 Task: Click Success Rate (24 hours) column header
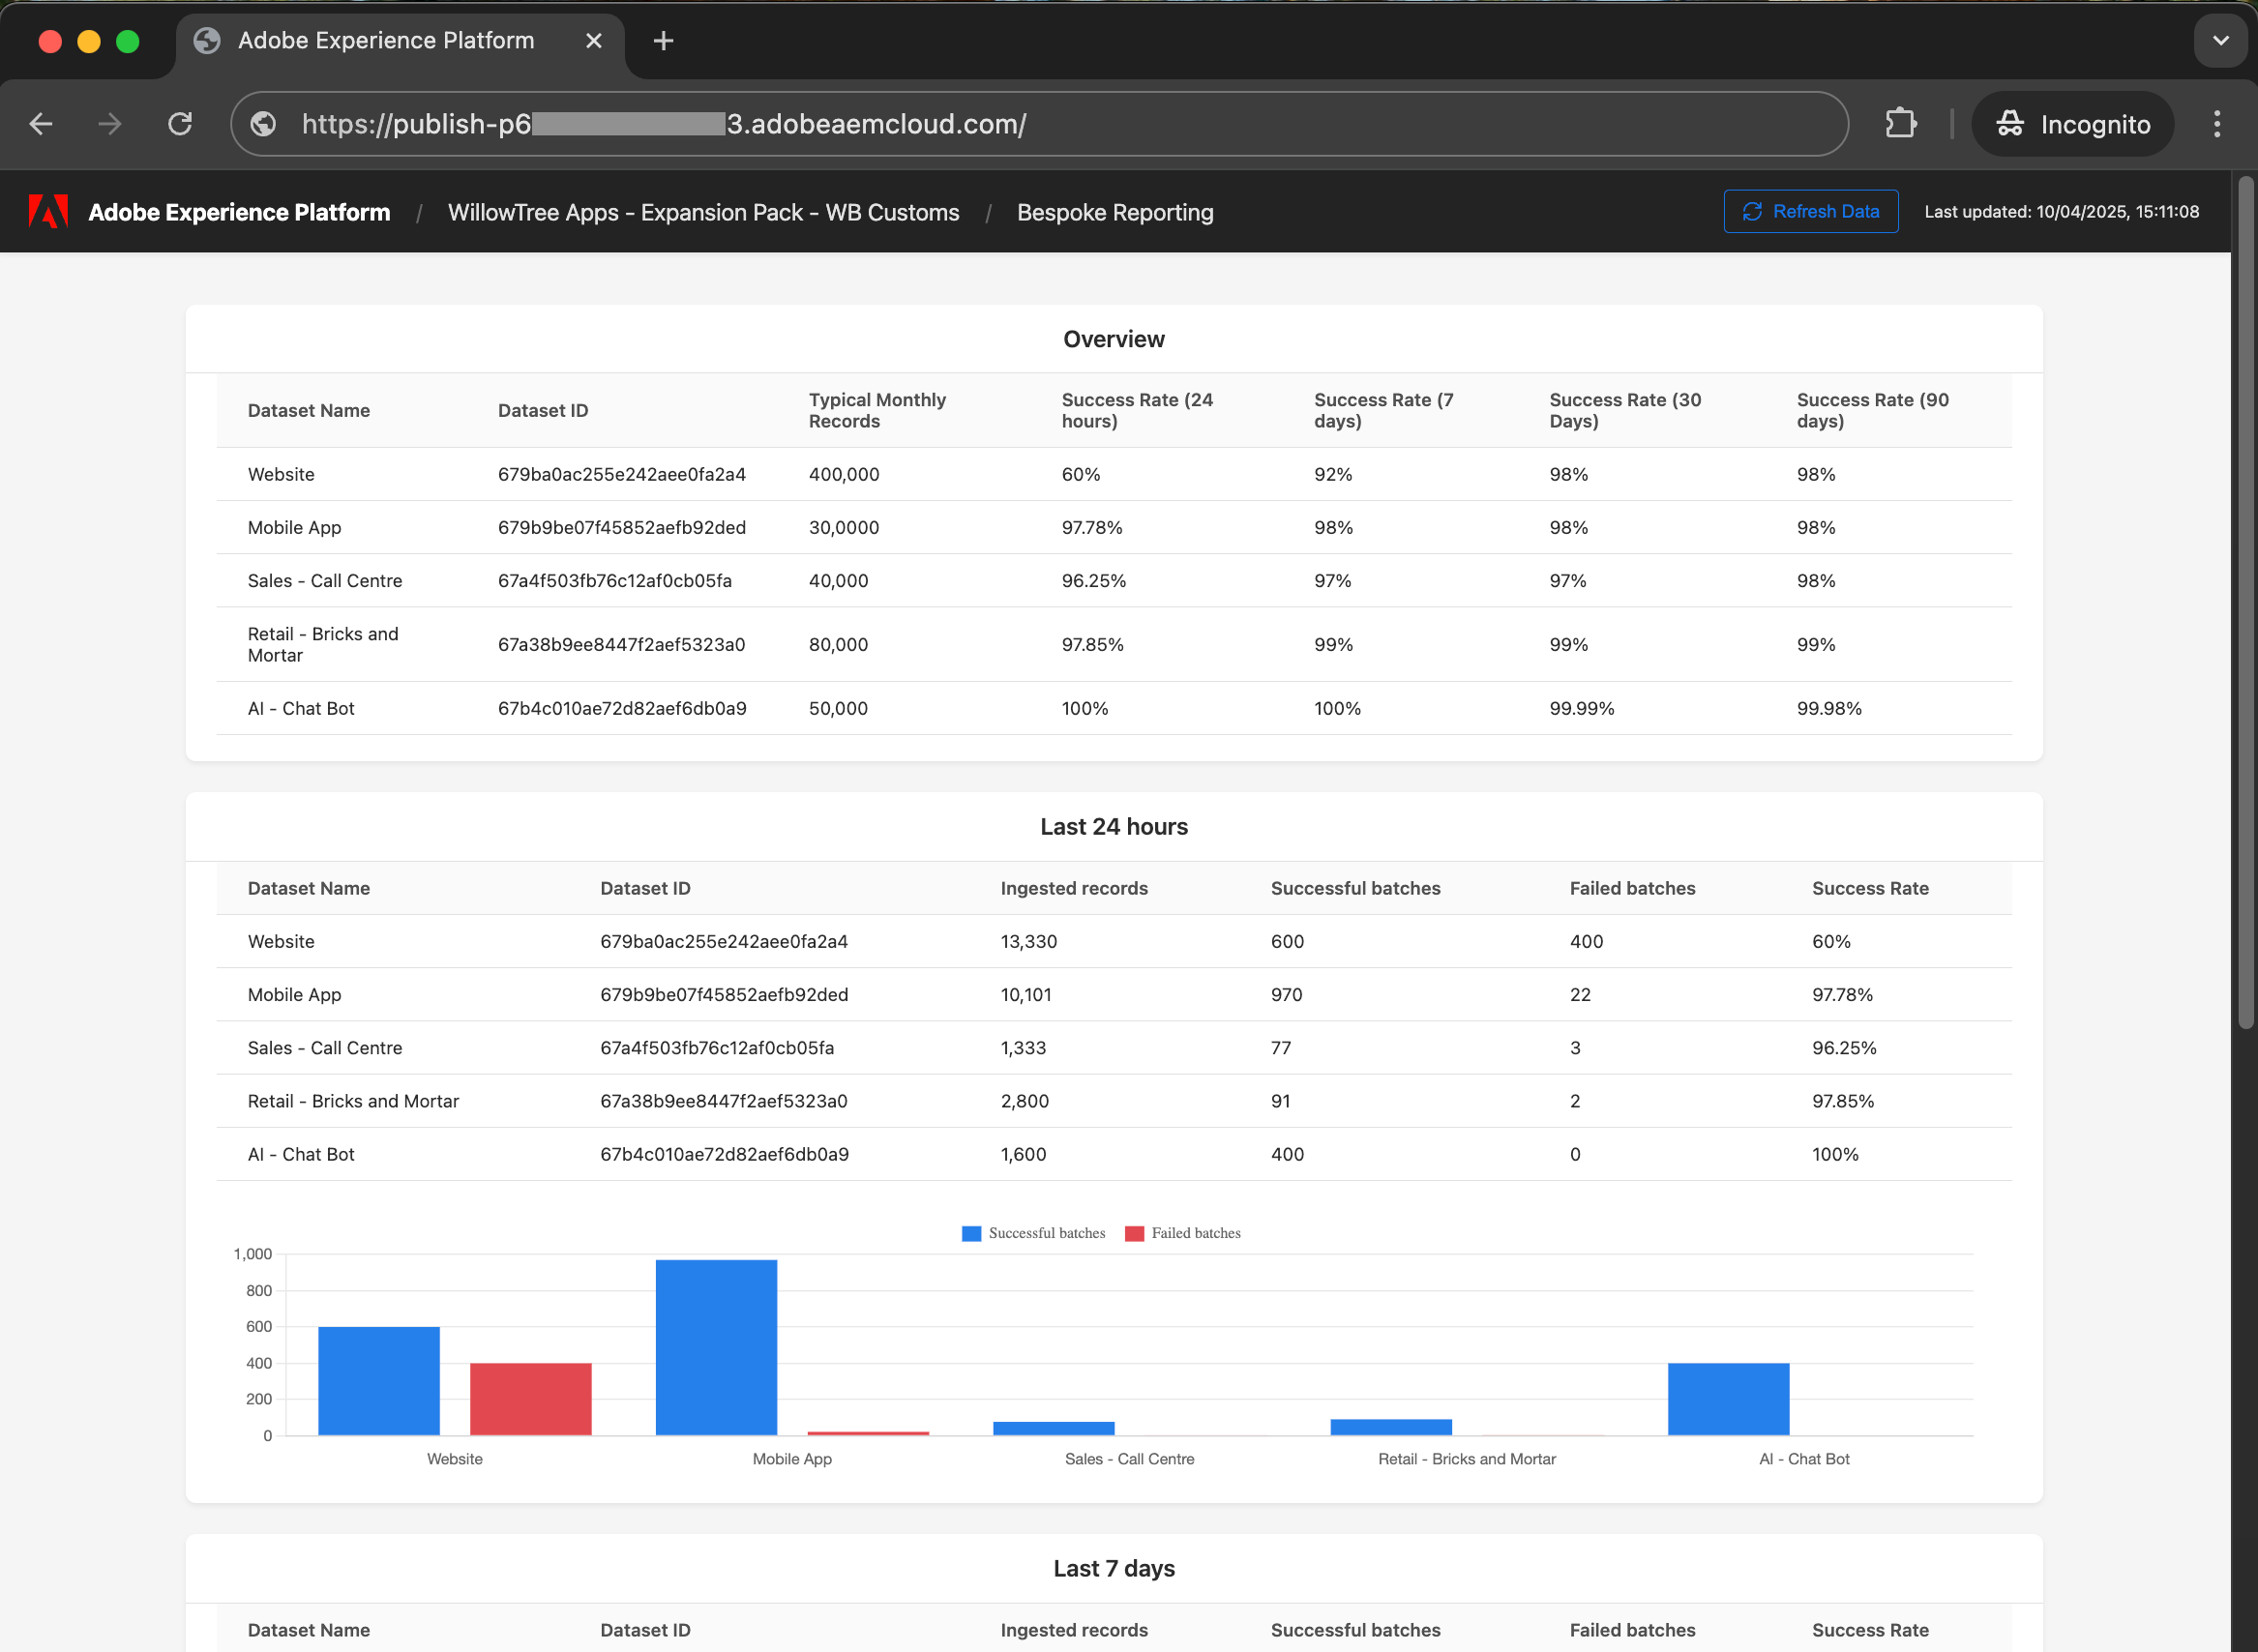coord(1137,410)
